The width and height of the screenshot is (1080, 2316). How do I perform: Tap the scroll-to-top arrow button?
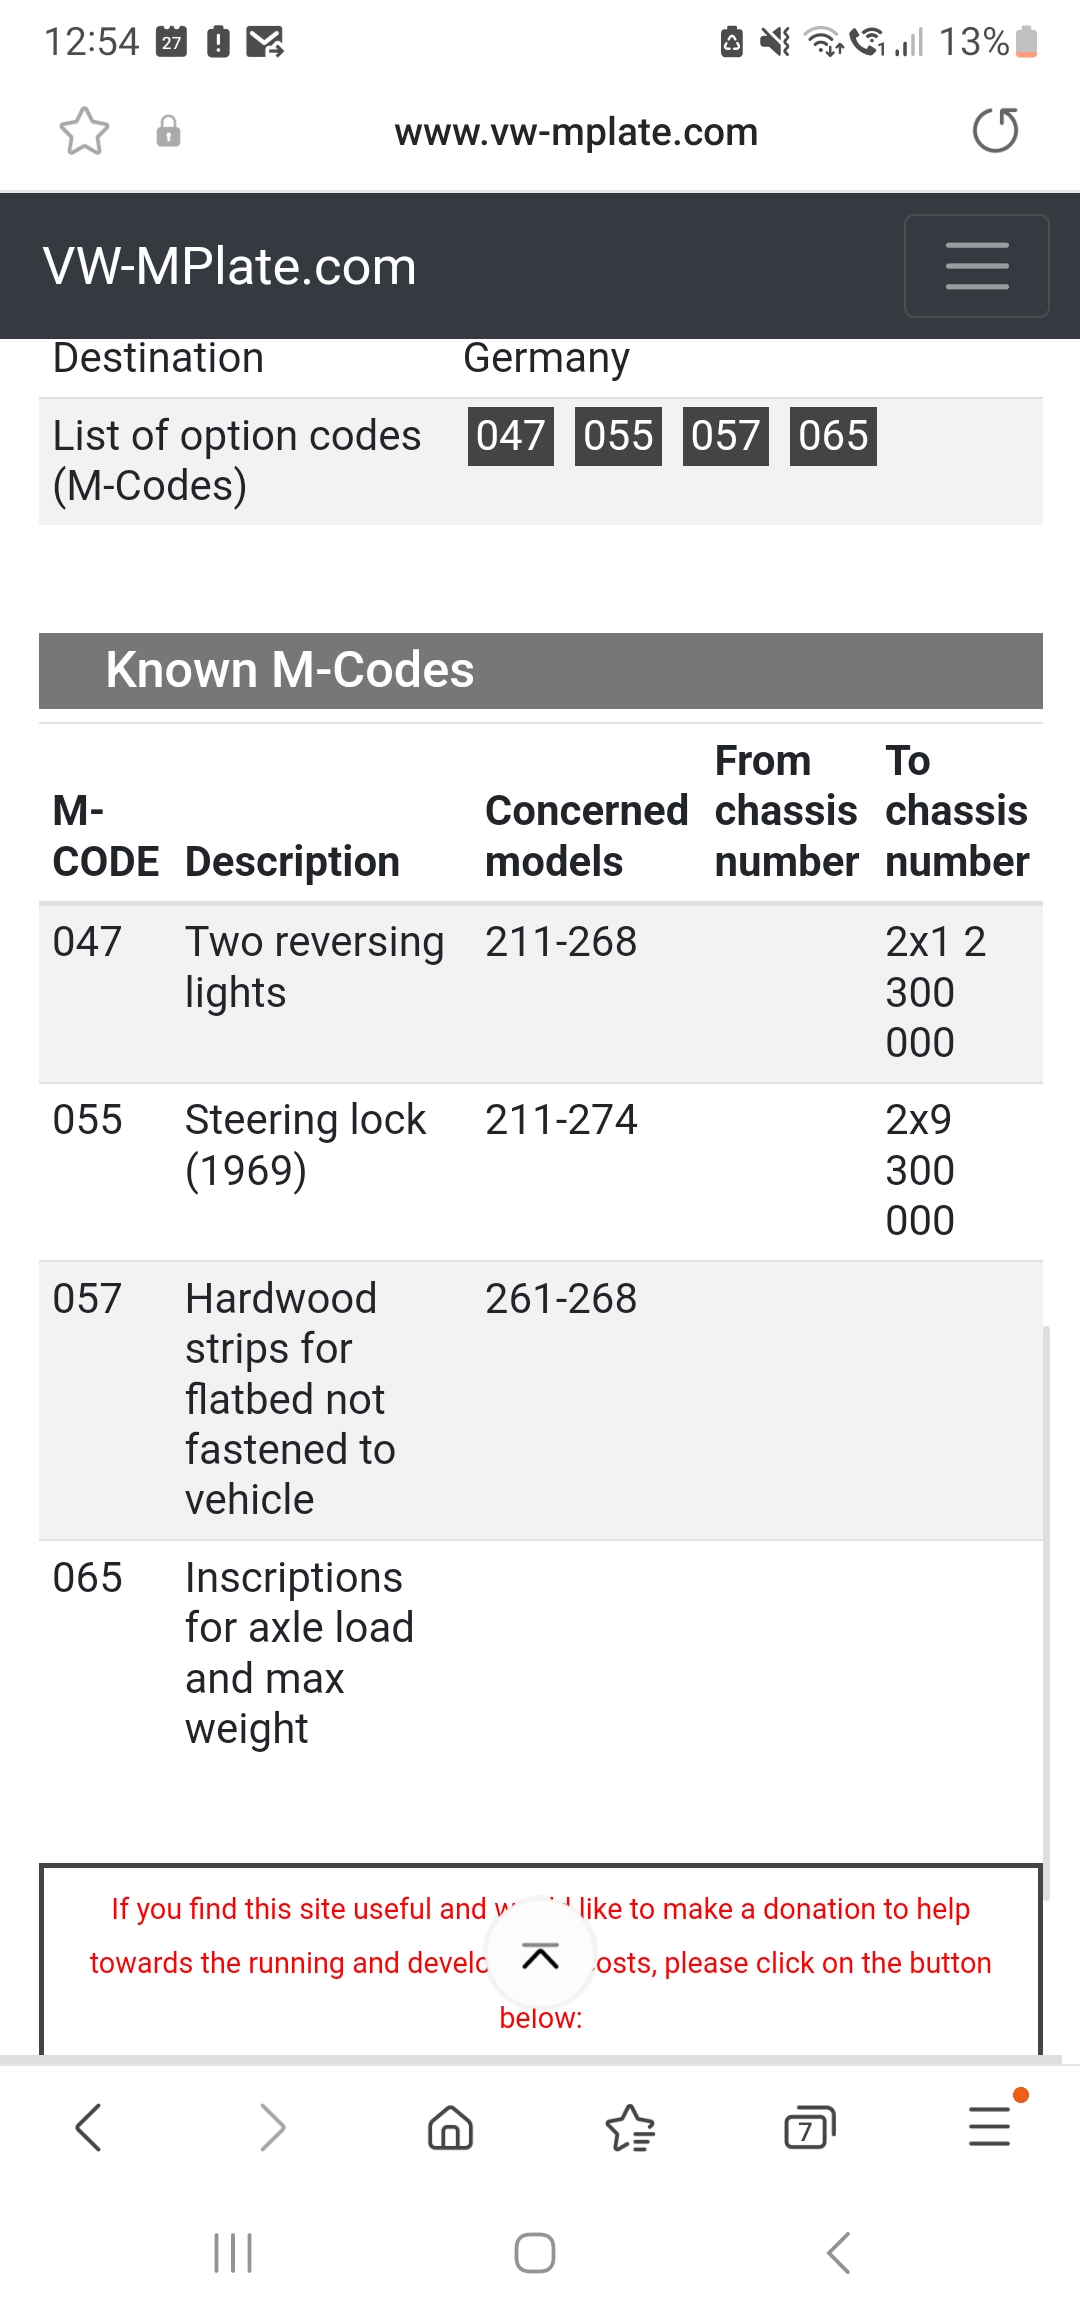pos(540,1957)
